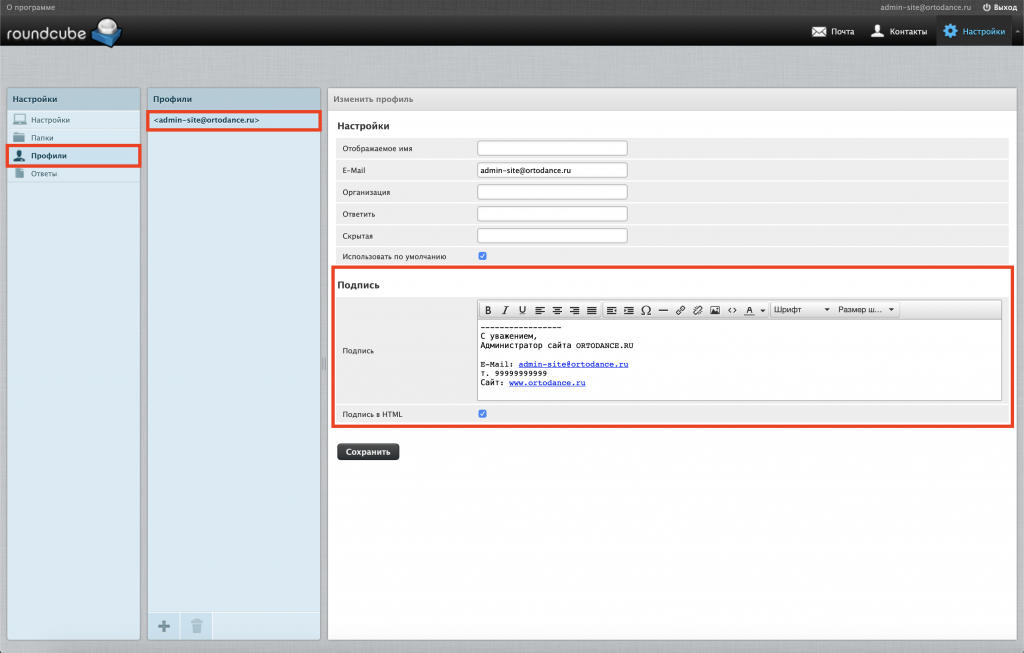Open Папки section in sidebar

pyautogui.click(x=74, y=138)
